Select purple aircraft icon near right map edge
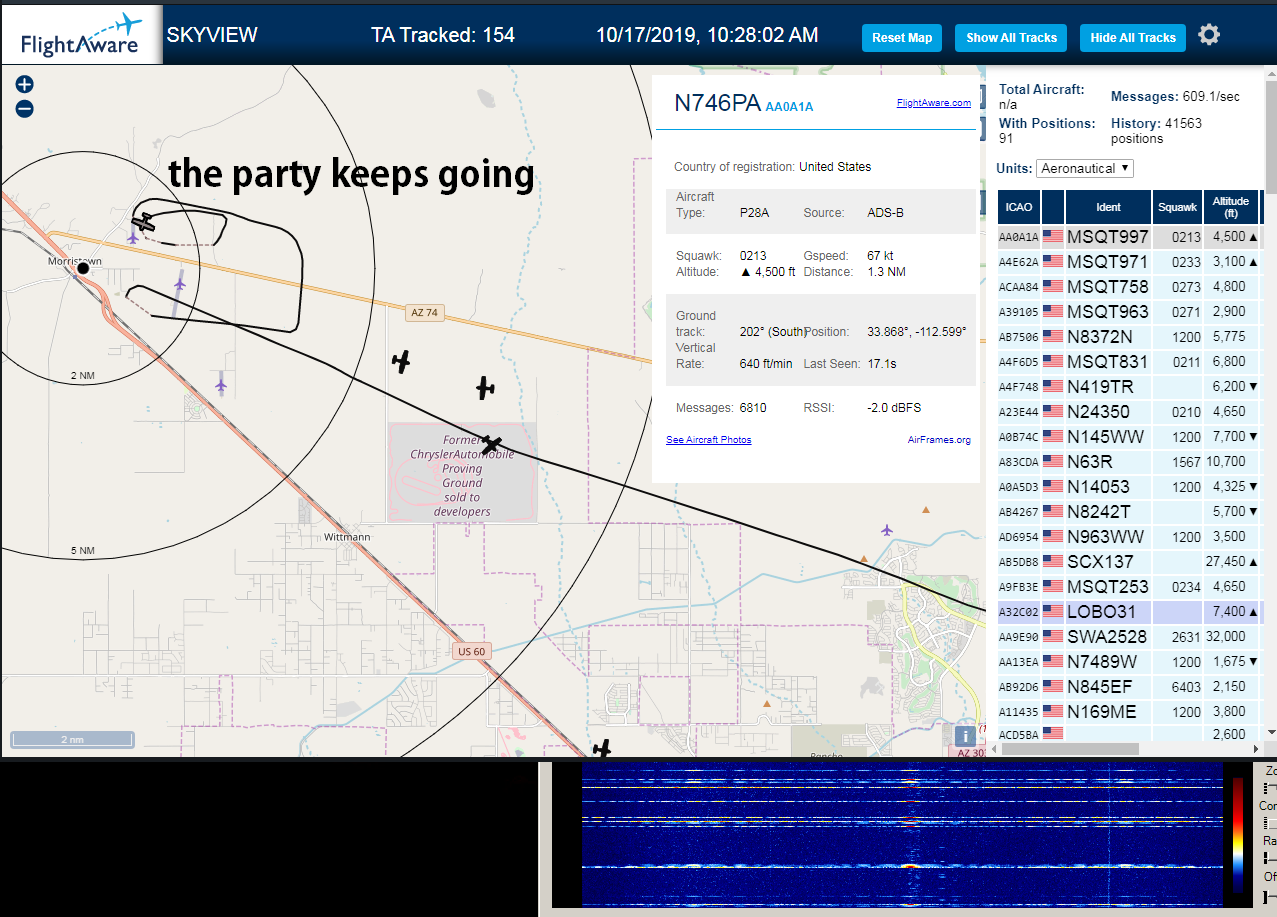 pyautogui.click(x=887, y=529)
